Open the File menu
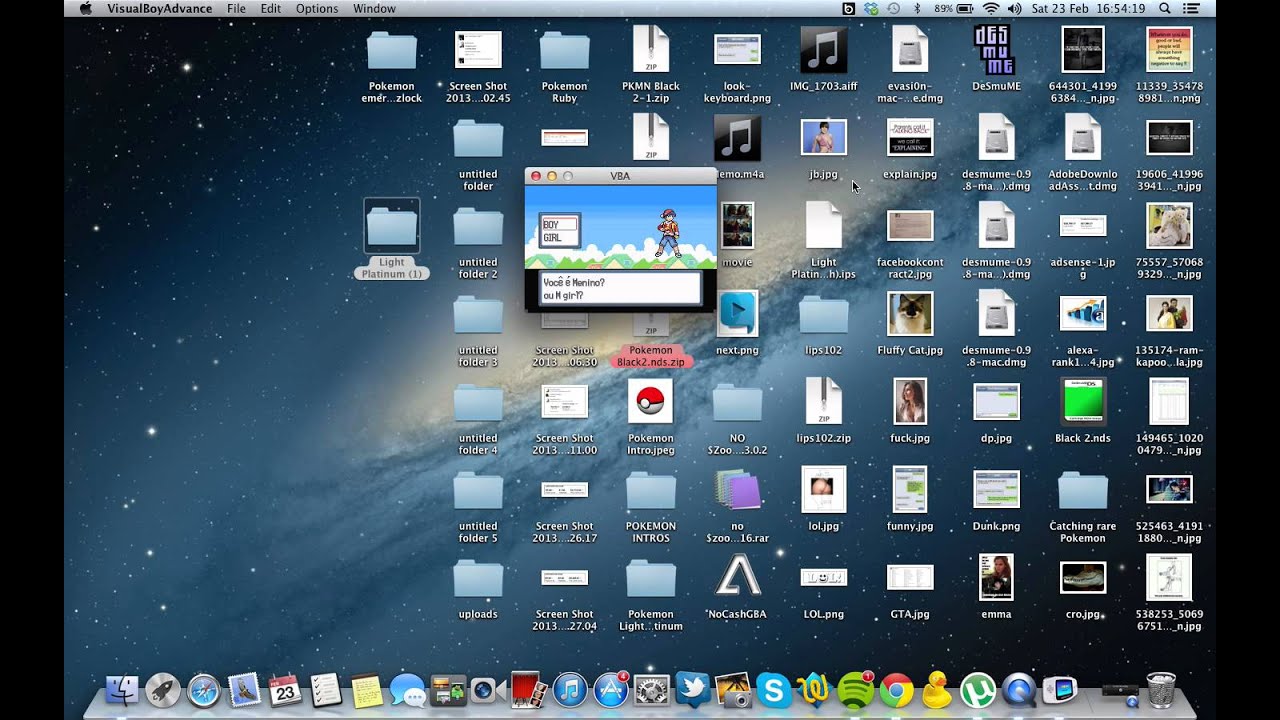Screen dimensions: 1280x720 tap(236, 8)
